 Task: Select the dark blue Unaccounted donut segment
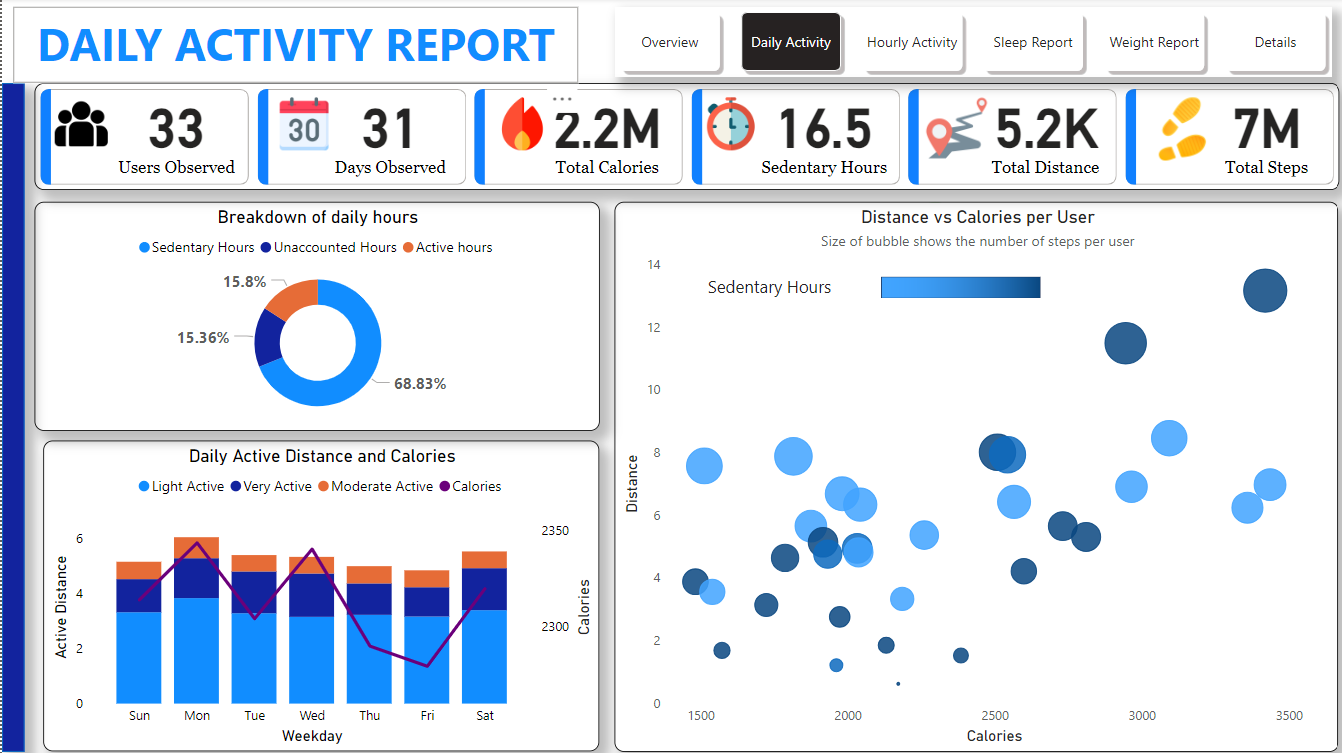pos(267,338)
